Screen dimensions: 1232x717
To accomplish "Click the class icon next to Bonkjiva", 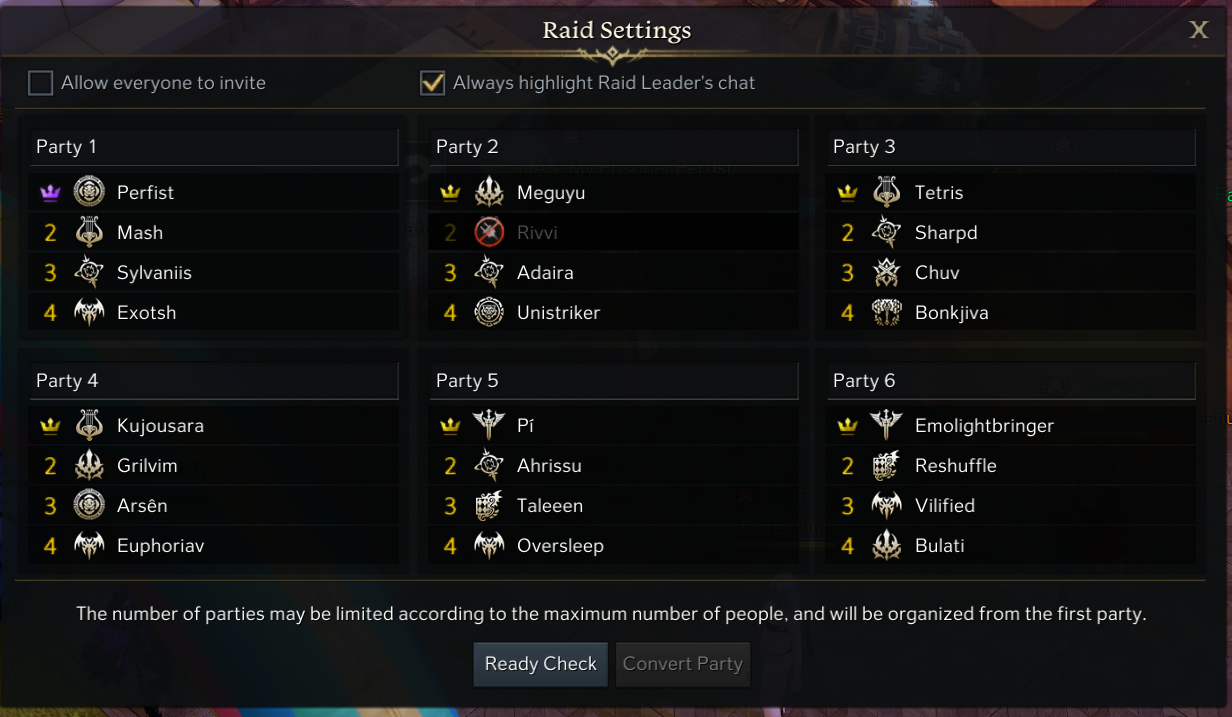I will point(887,312).
